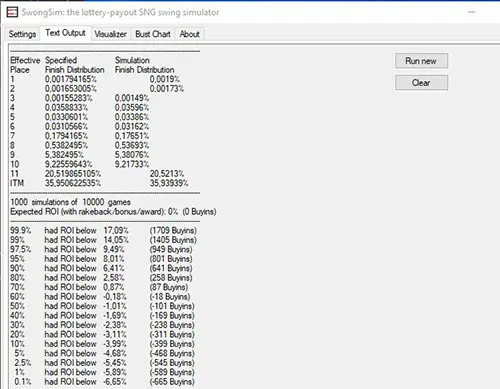Image resolution: width=500 pixels, height=389 pixels.
Task: Open the About tab
Action: click(x=189, y=34)
